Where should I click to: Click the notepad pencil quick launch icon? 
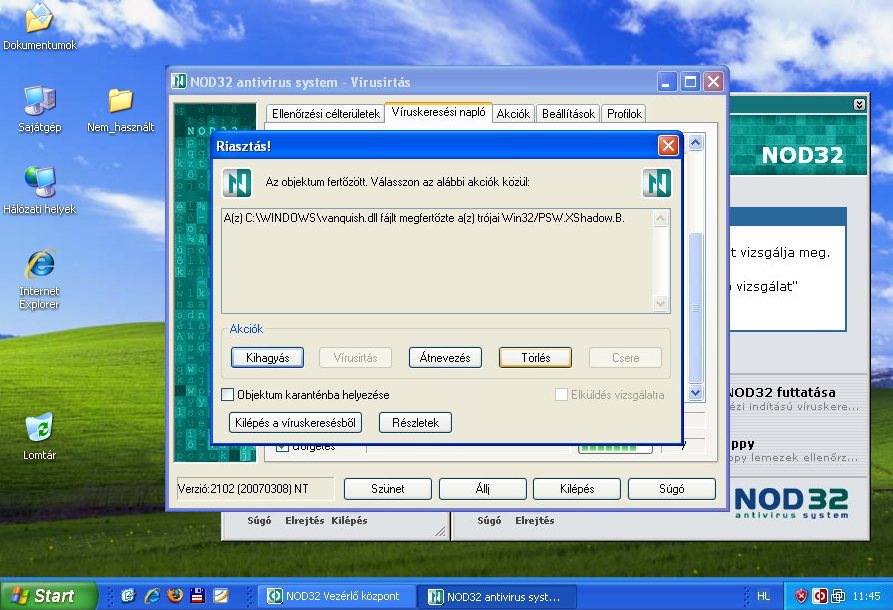point(221,596)
